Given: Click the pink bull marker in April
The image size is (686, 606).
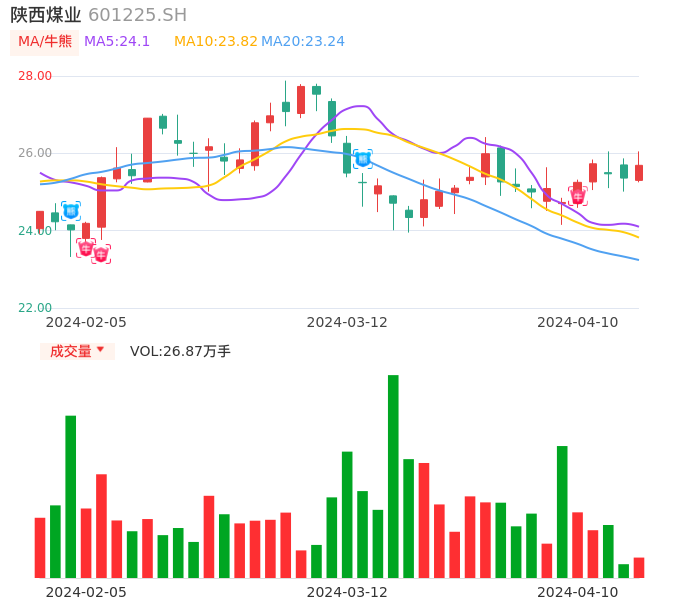Looking at the screenshot, I should click(578, 196).
